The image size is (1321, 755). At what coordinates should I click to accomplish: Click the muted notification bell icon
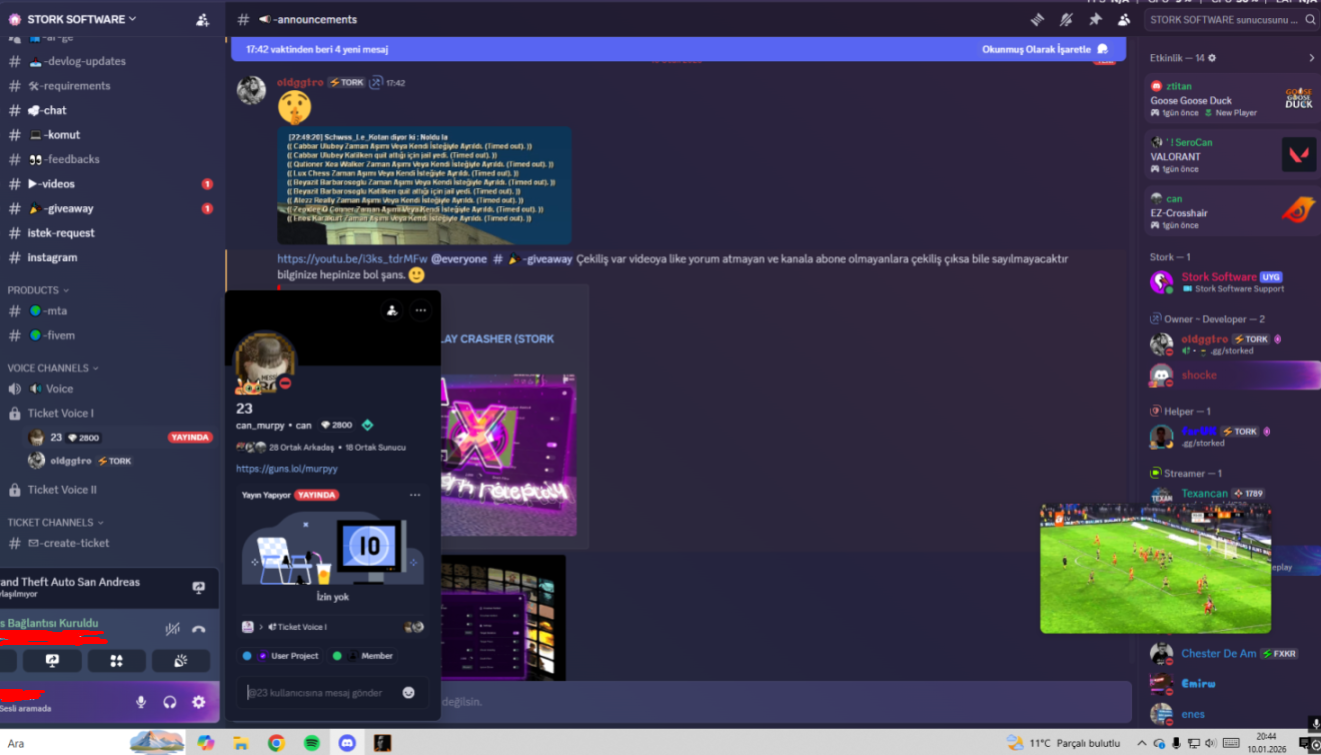click(1066, 19)
